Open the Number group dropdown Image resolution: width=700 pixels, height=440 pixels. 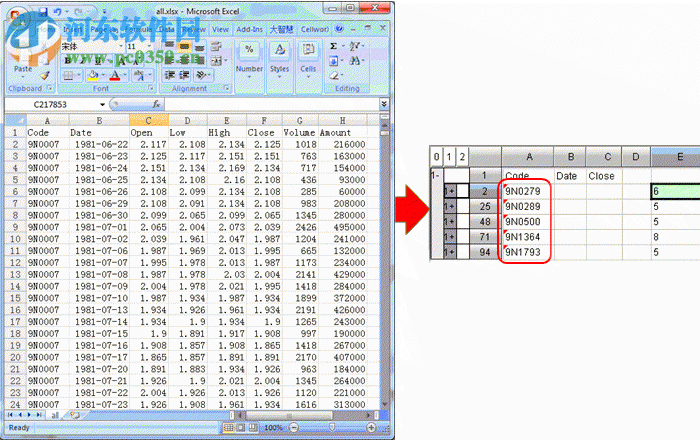[249, 77]
